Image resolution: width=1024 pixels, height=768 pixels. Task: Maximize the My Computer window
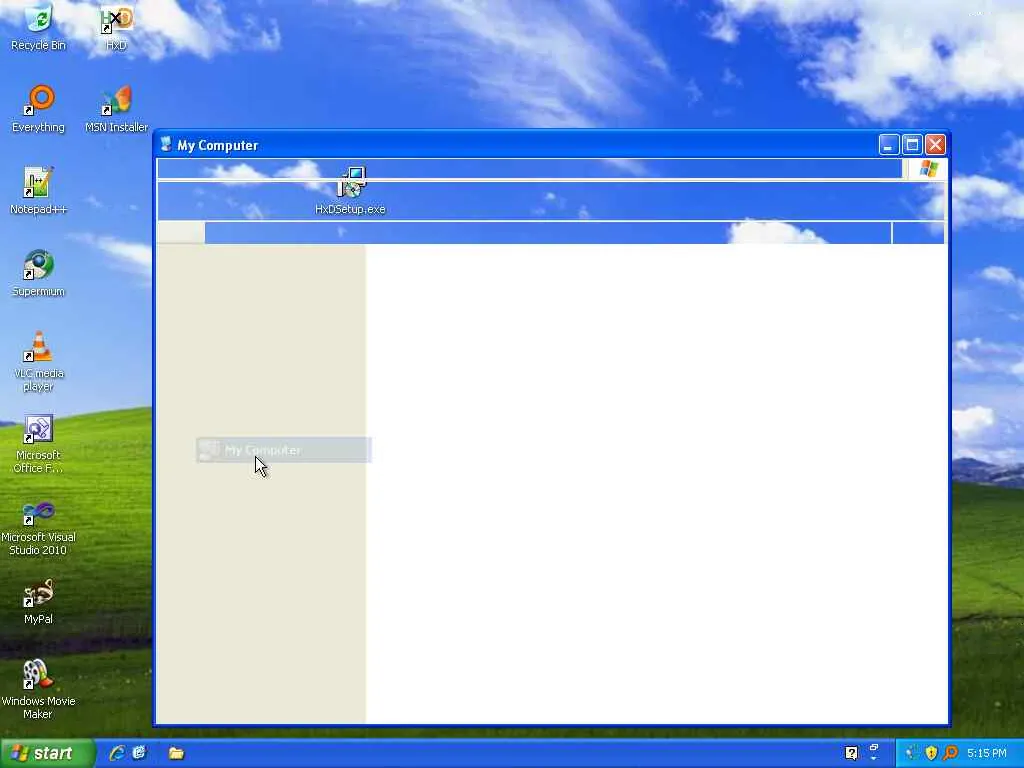click(912, 144)
